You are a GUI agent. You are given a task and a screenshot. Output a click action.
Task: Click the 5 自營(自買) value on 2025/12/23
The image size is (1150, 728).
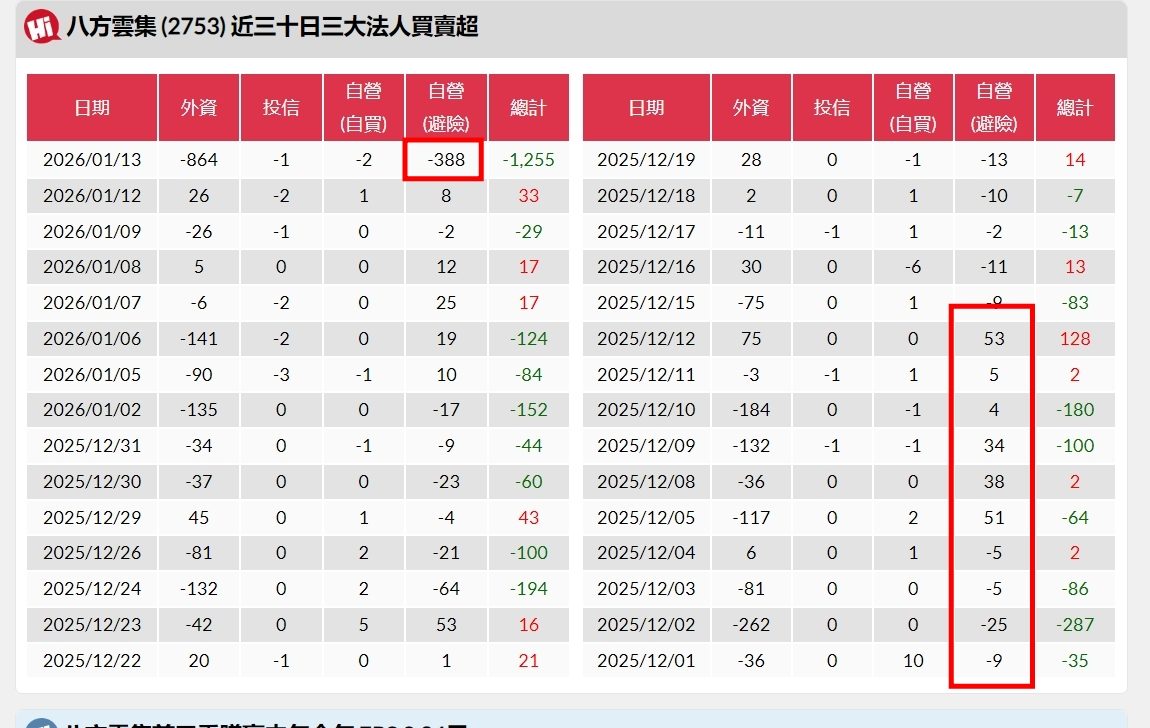click(364, 625)
